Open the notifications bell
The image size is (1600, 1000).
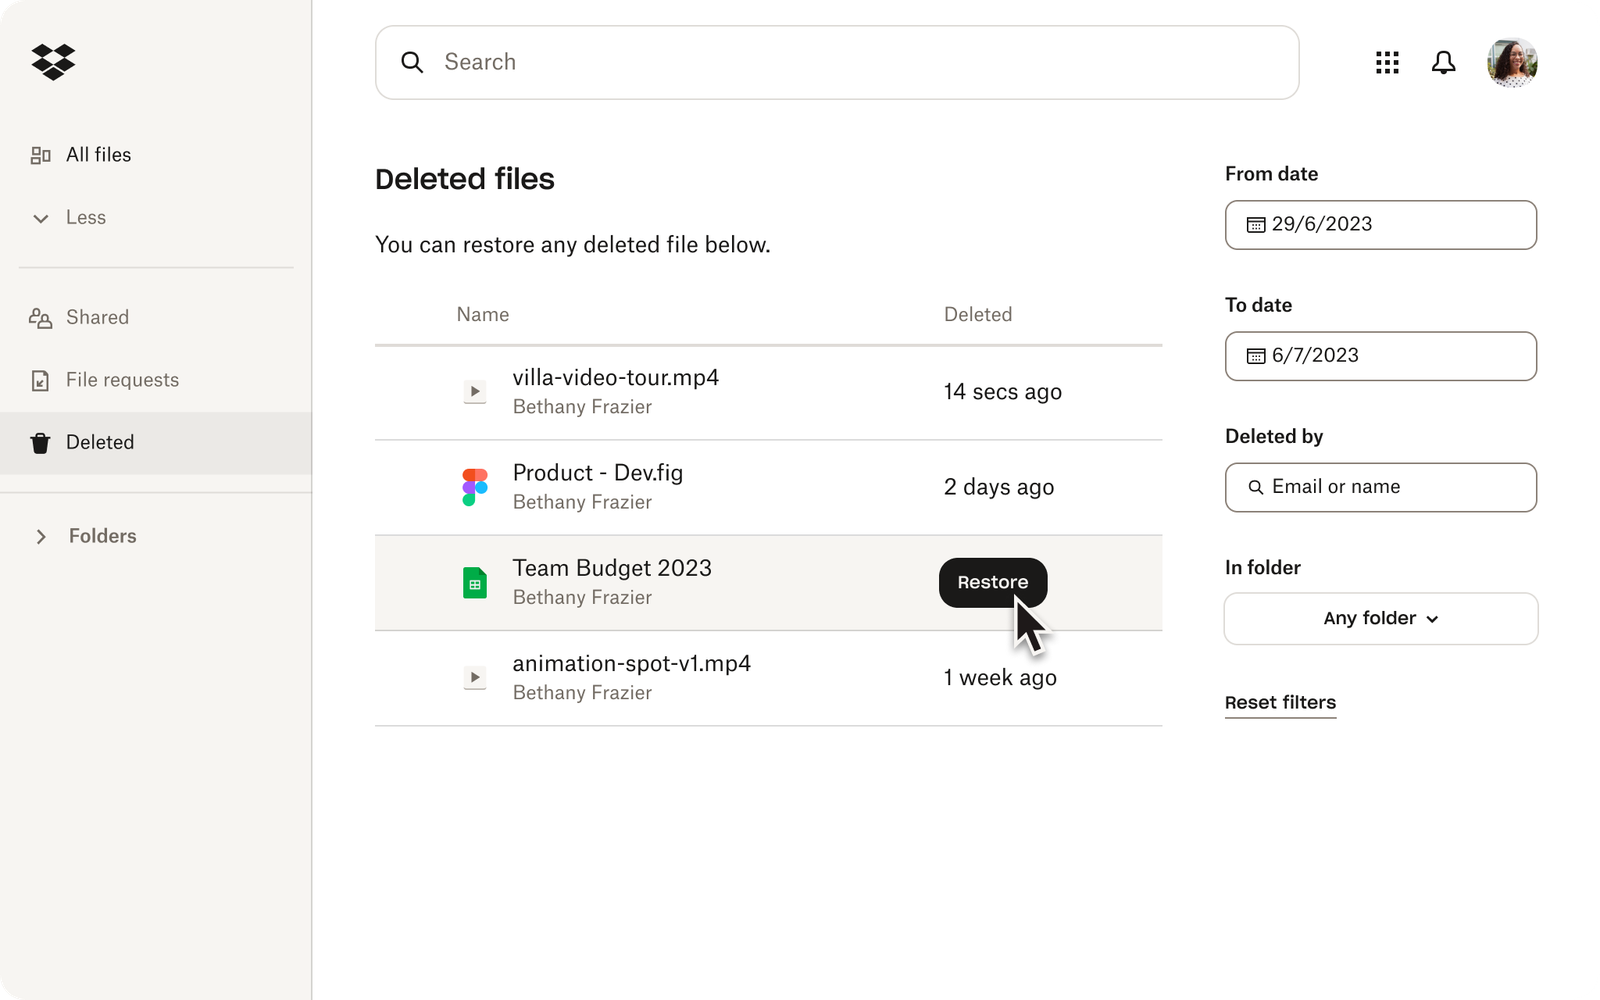(x=1444, y=62)
